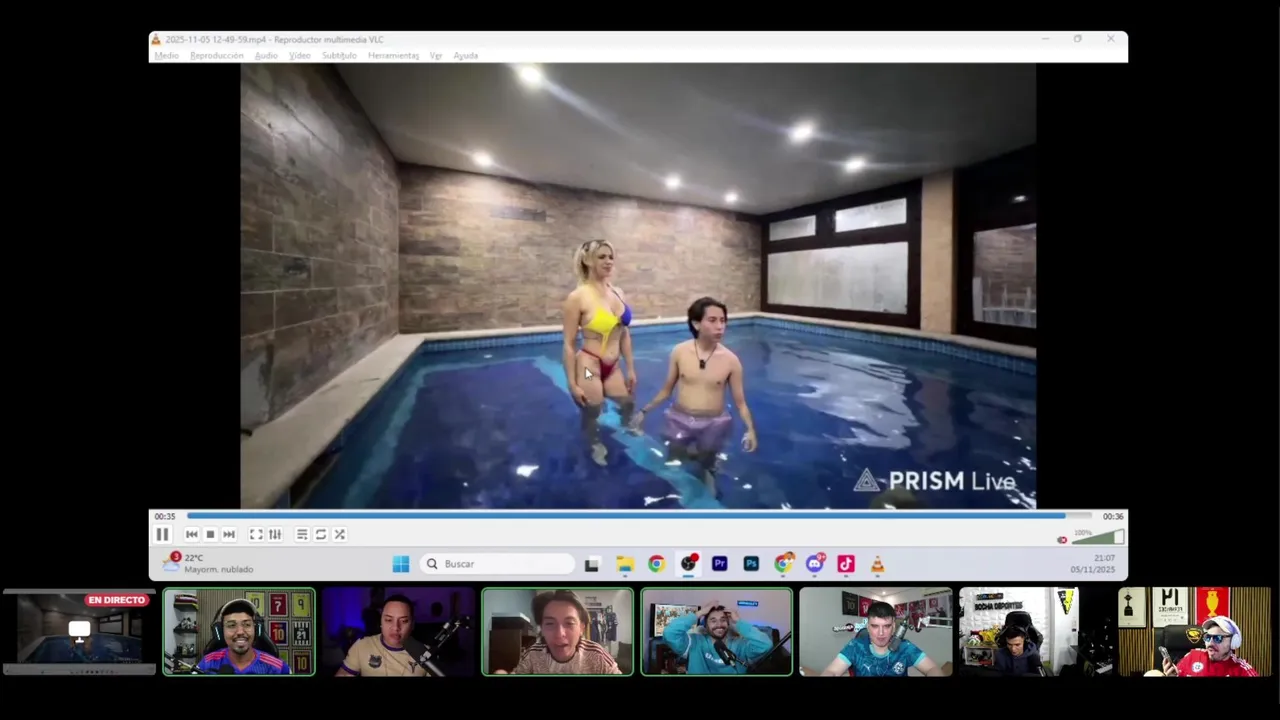
Task: Close the VLC window
Action: coord(1110,39)
